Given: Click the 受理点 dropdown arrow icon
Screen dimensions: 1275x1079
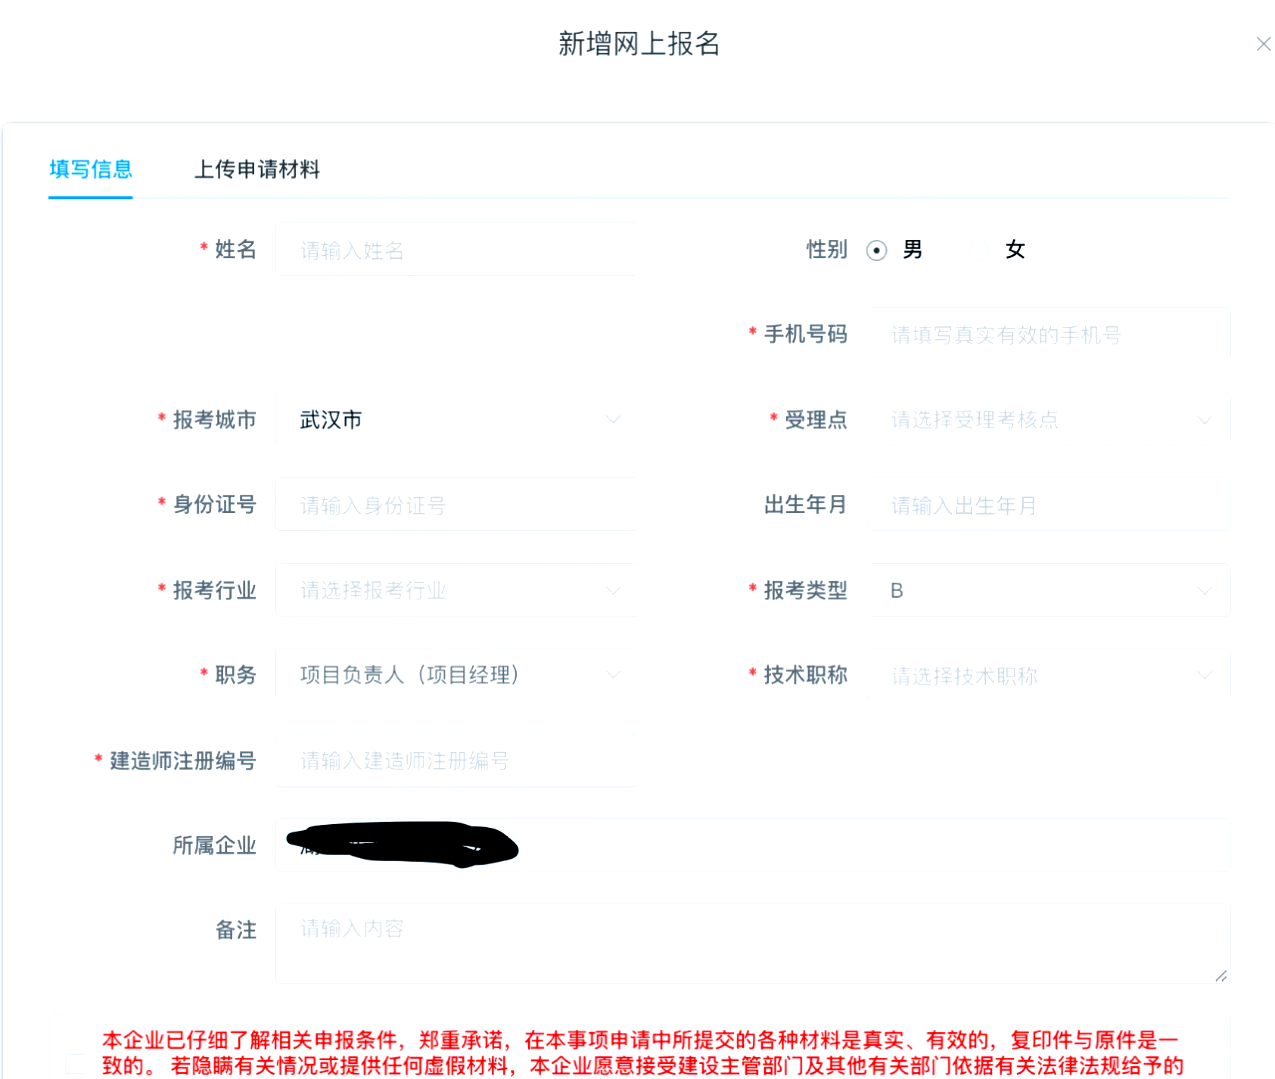Looking at the screenshot, I should coord(1204,420).
